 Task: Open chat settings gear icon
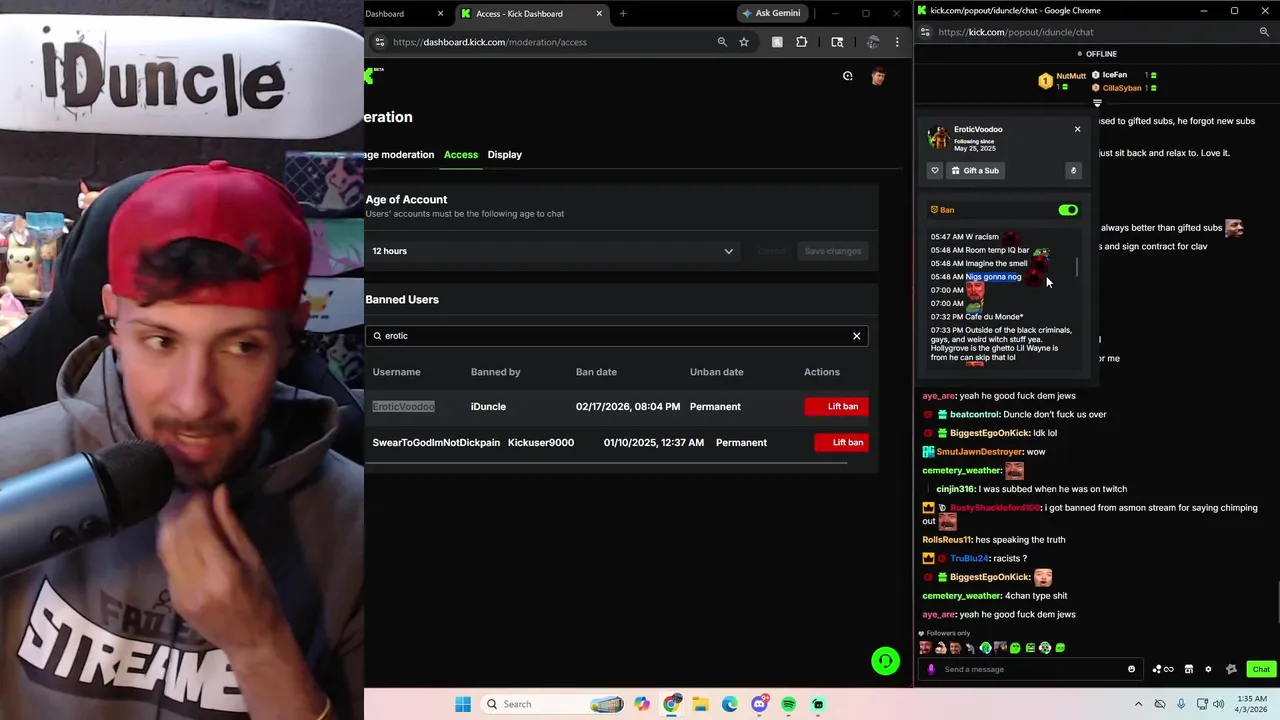pyautogui.click(x=1208, y=669)
